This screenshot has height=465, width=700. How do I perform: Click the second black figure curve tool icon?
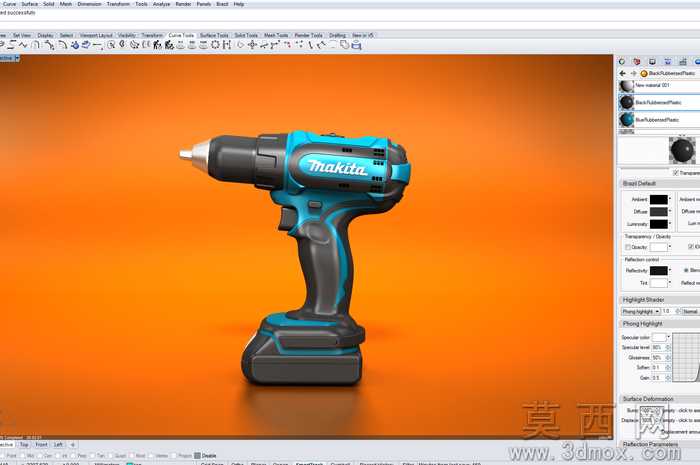169,45
